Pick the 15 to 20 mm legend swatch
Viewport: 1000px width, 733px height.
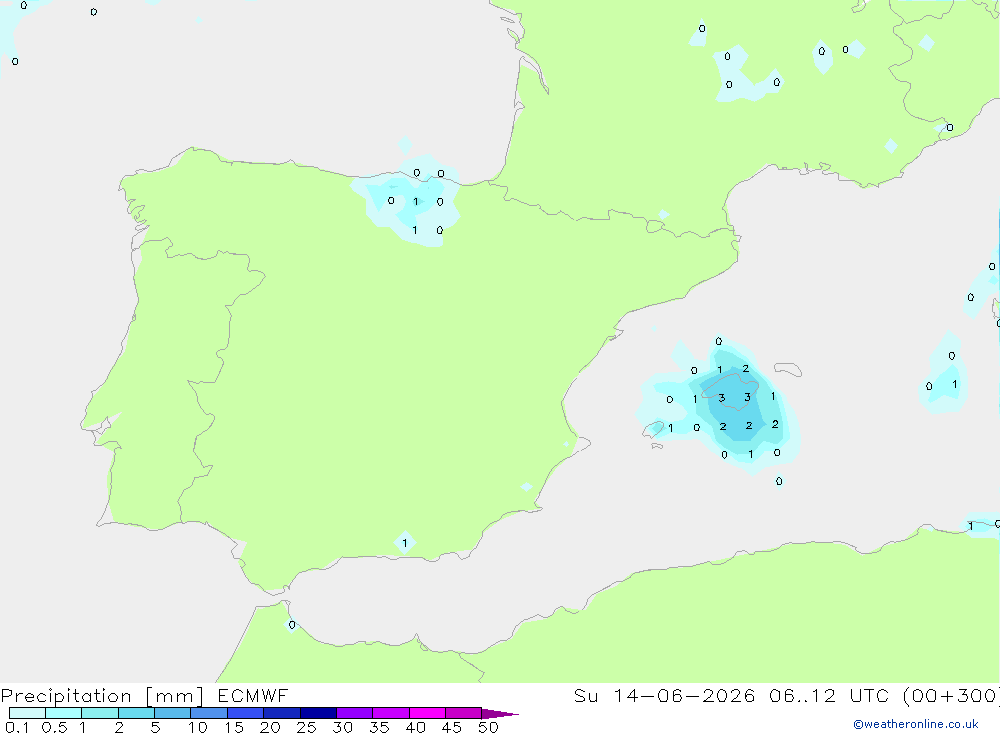coord(246,713)
